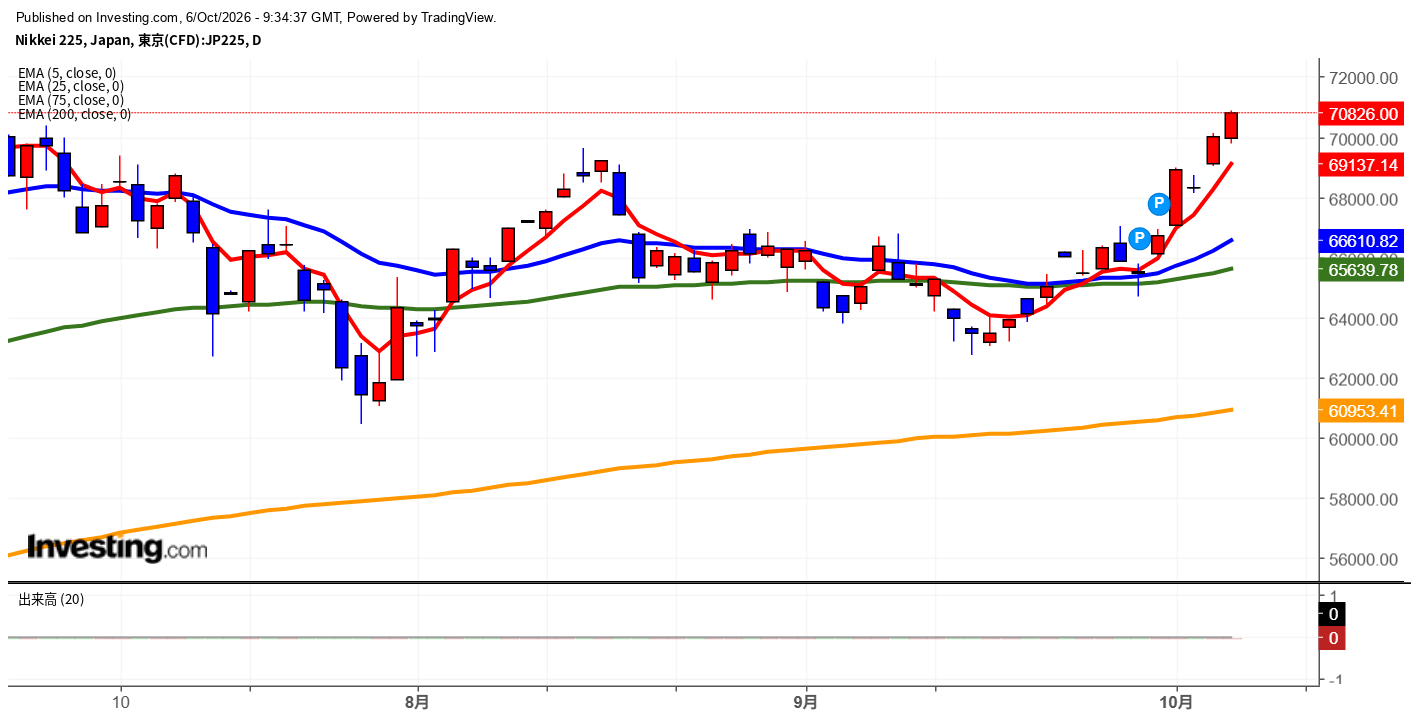Select the EMA (75, close, 0) legend

pos(71,100)
